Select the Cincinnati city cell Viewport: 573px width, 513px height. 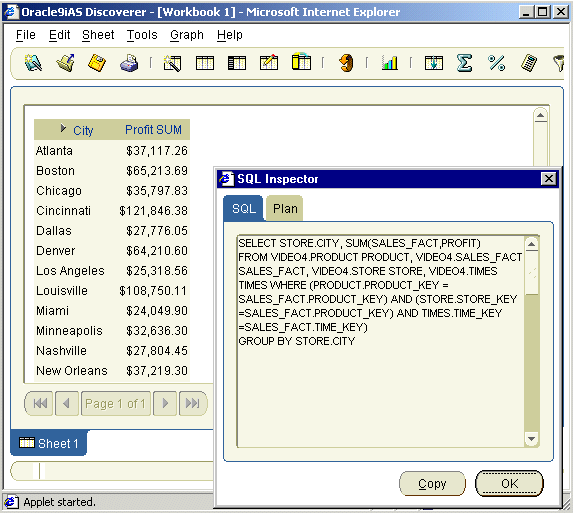pyautogui.click(x=63, y=210)
